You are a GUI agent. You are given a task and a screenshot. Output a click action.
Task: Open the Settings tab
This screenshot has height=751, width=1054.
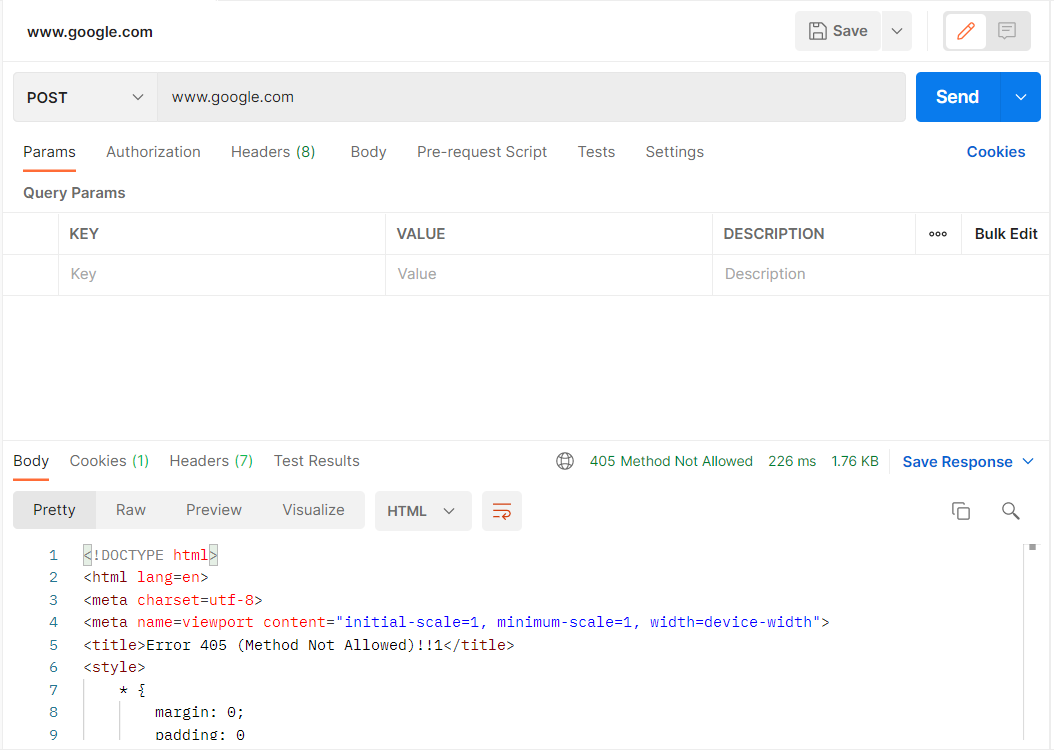click(x=674, y=152)
